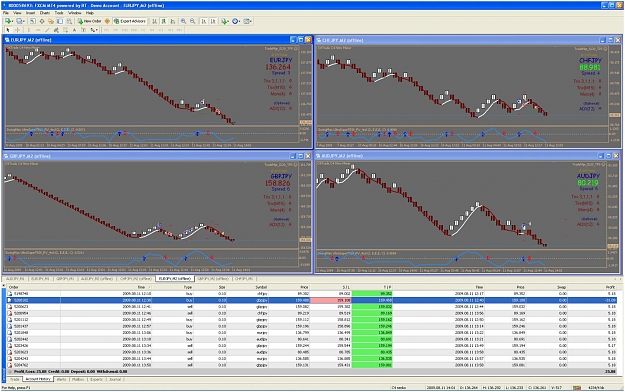Screen dimensions: 625x392
Task: Open the Trade tab in Terminal
Action: coord(15,379)
